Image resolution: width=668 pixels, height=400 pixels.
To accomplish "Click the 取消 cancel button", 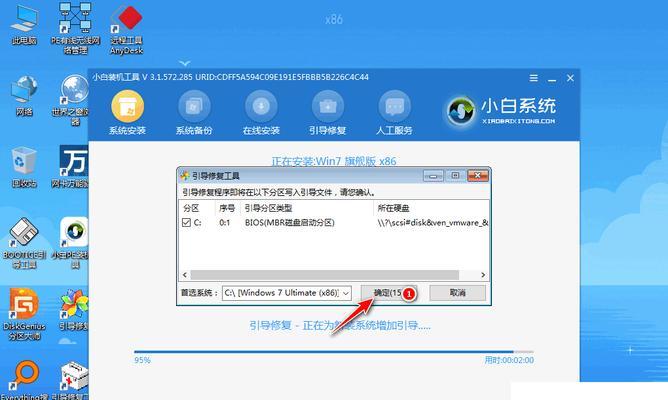I will pyautogui.click(x=458, y=293).
